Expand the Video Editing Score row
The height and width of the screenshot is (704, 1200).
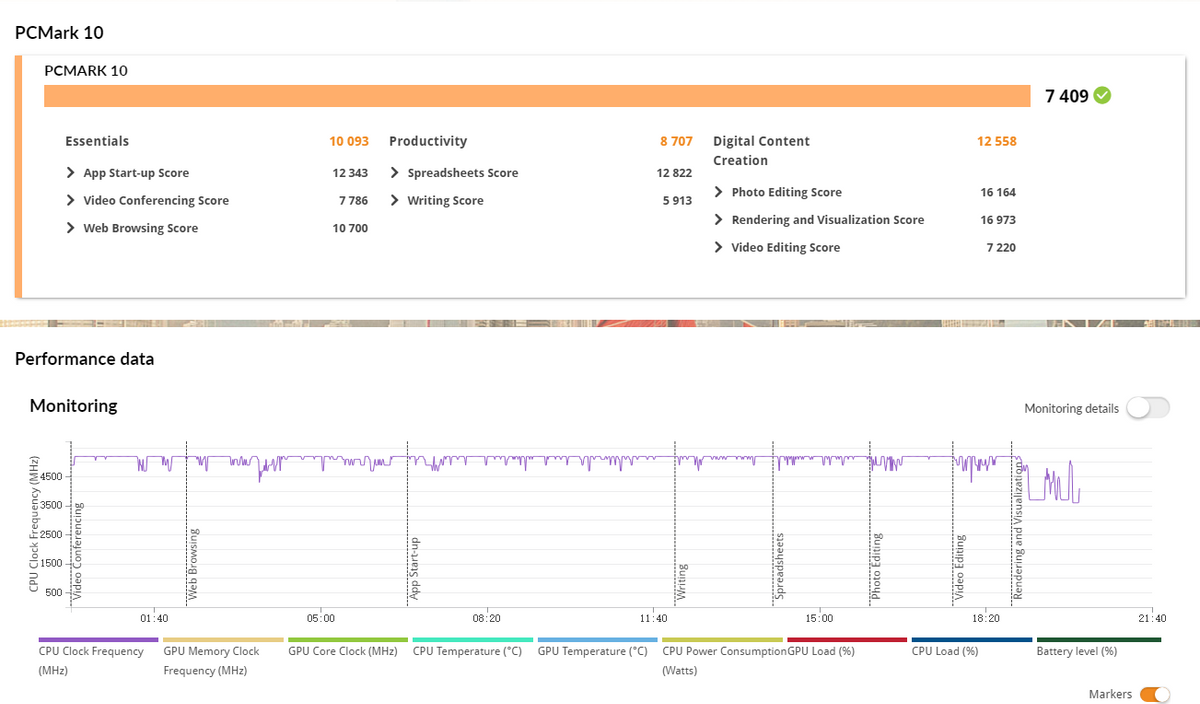[719, 247]
